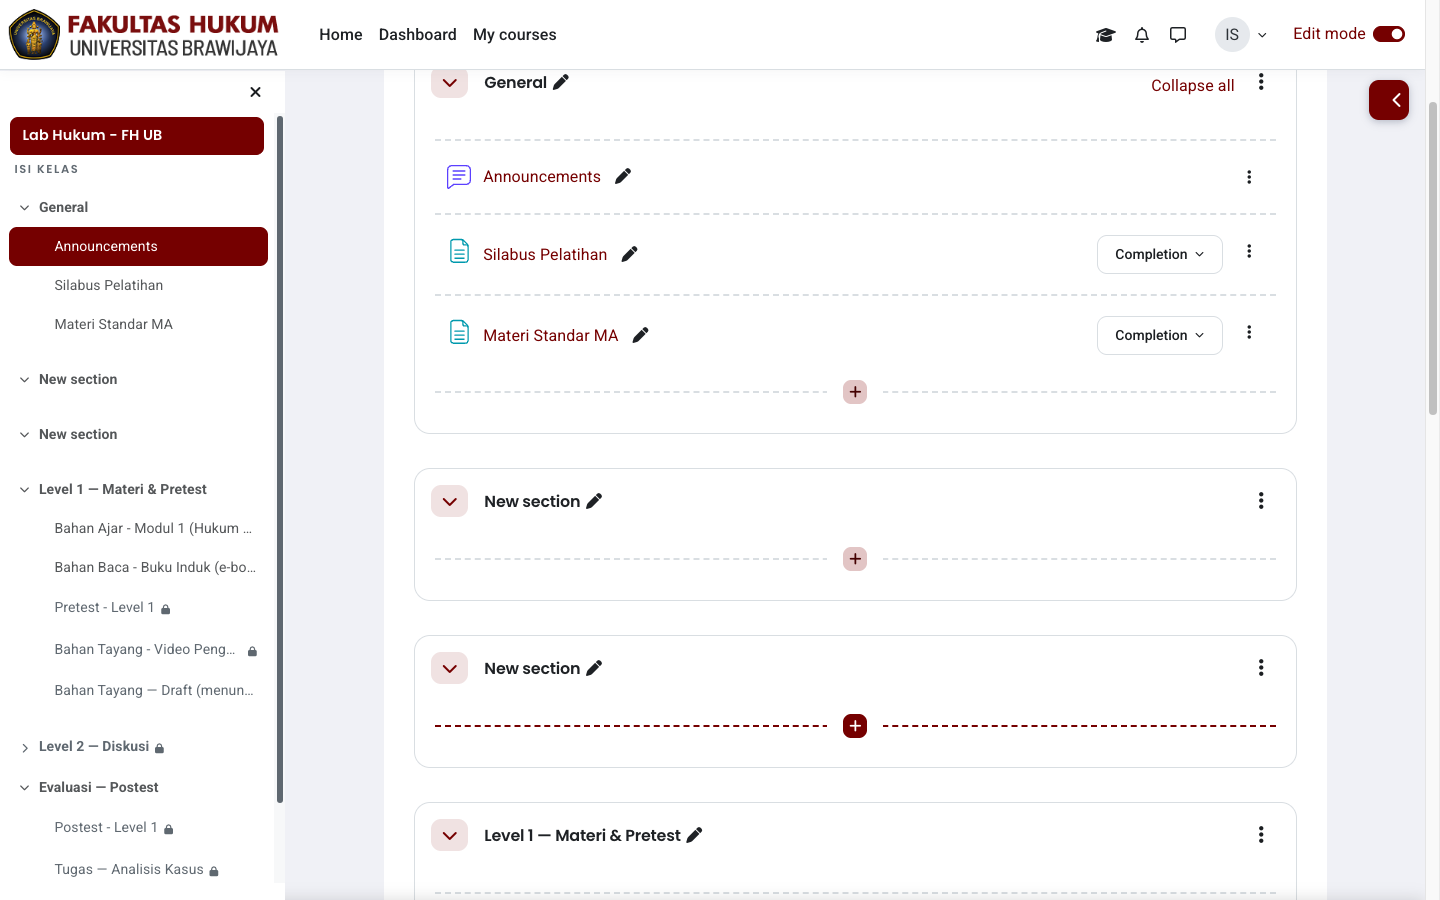
Task: Open Dashboard in top navigation
Action: coord(418,35)
